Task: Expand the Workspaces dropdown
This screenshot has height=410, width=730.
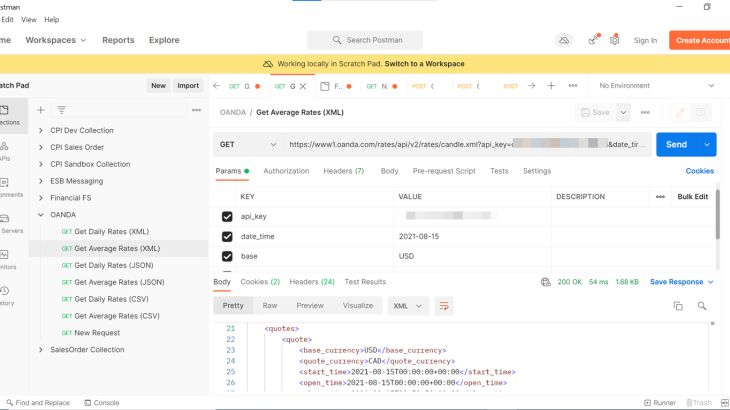Action: click(x=56, y=40)
